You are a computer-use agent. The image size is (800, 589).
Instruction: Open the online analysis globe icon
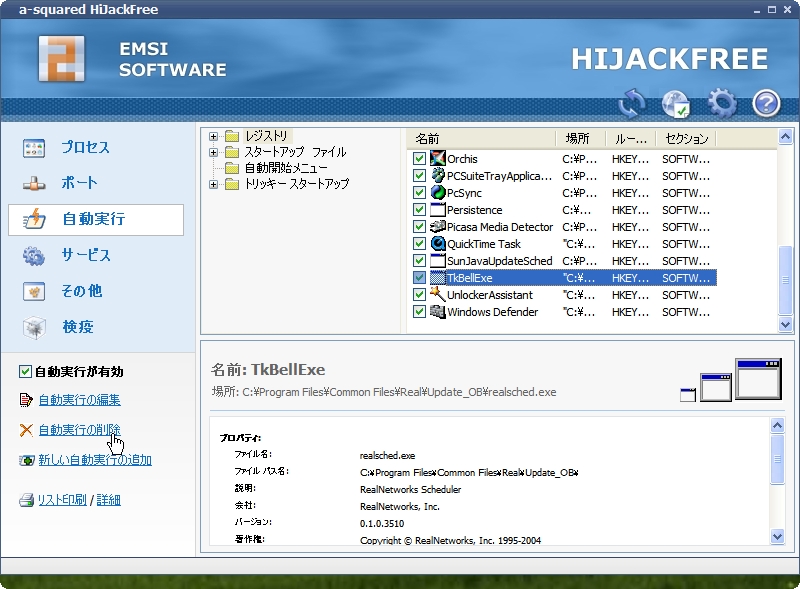[x=676, y=104]
